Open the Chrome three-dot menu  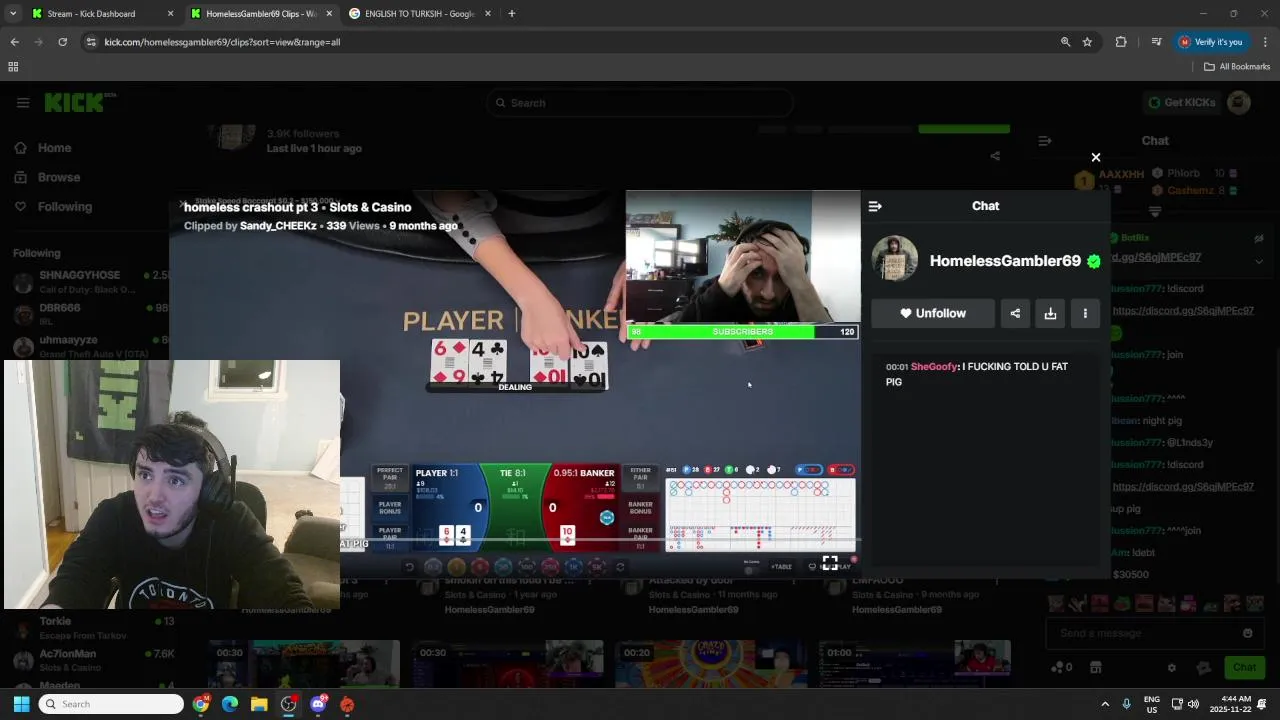click(x=1265, y=42)
